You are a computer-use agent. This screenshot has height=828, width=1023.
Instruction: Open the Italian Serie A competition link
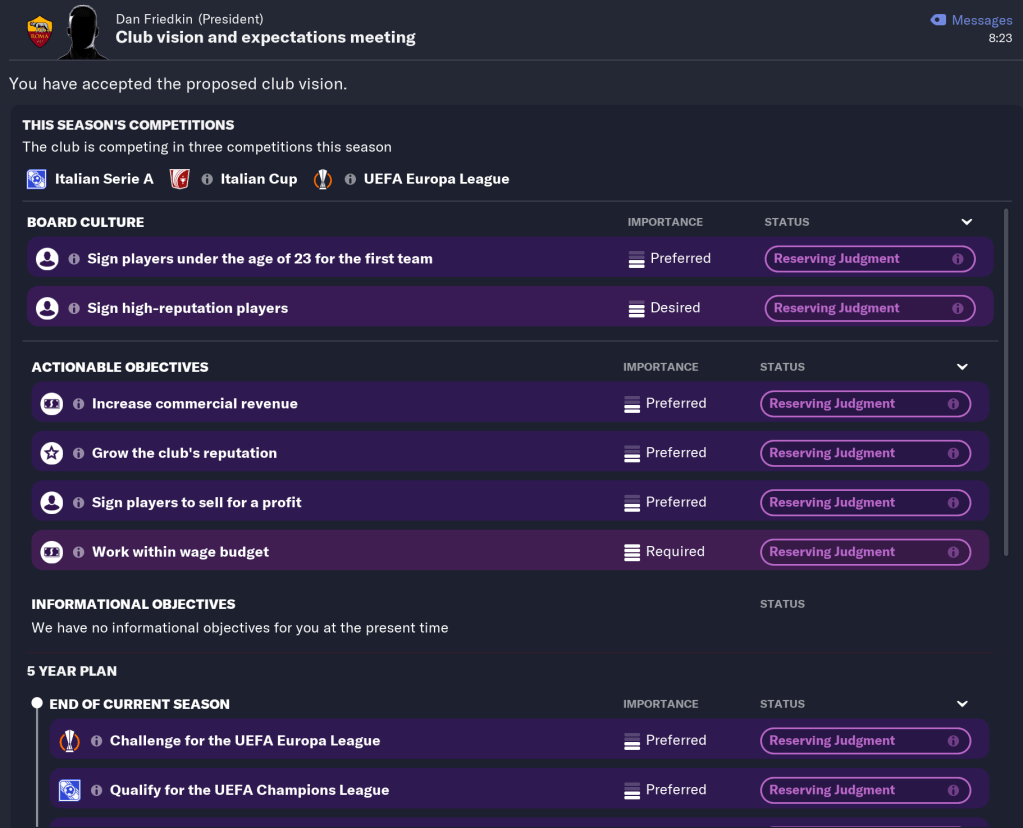pyautogui.click(x=104, y=179)
